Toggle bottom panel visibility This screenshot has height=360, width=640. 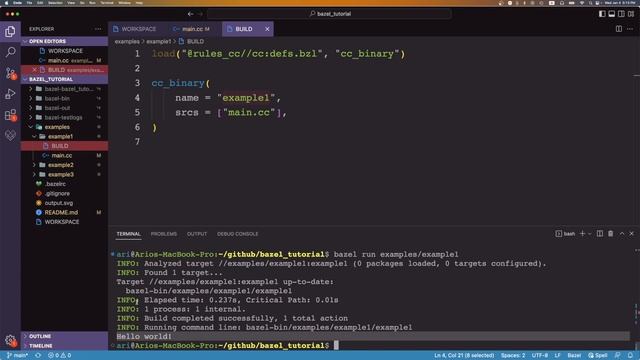pos(611,14)
